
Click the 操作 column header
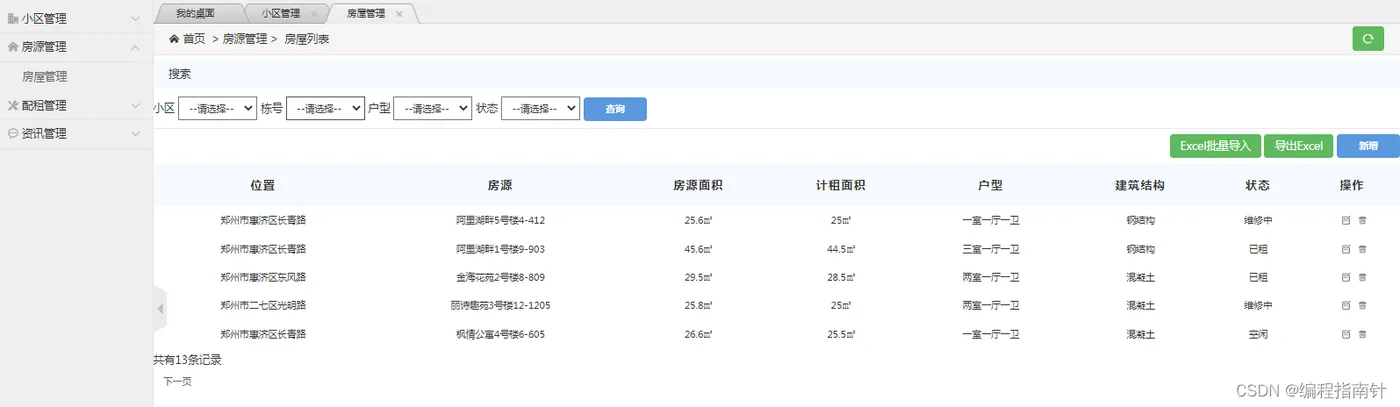1352,185
